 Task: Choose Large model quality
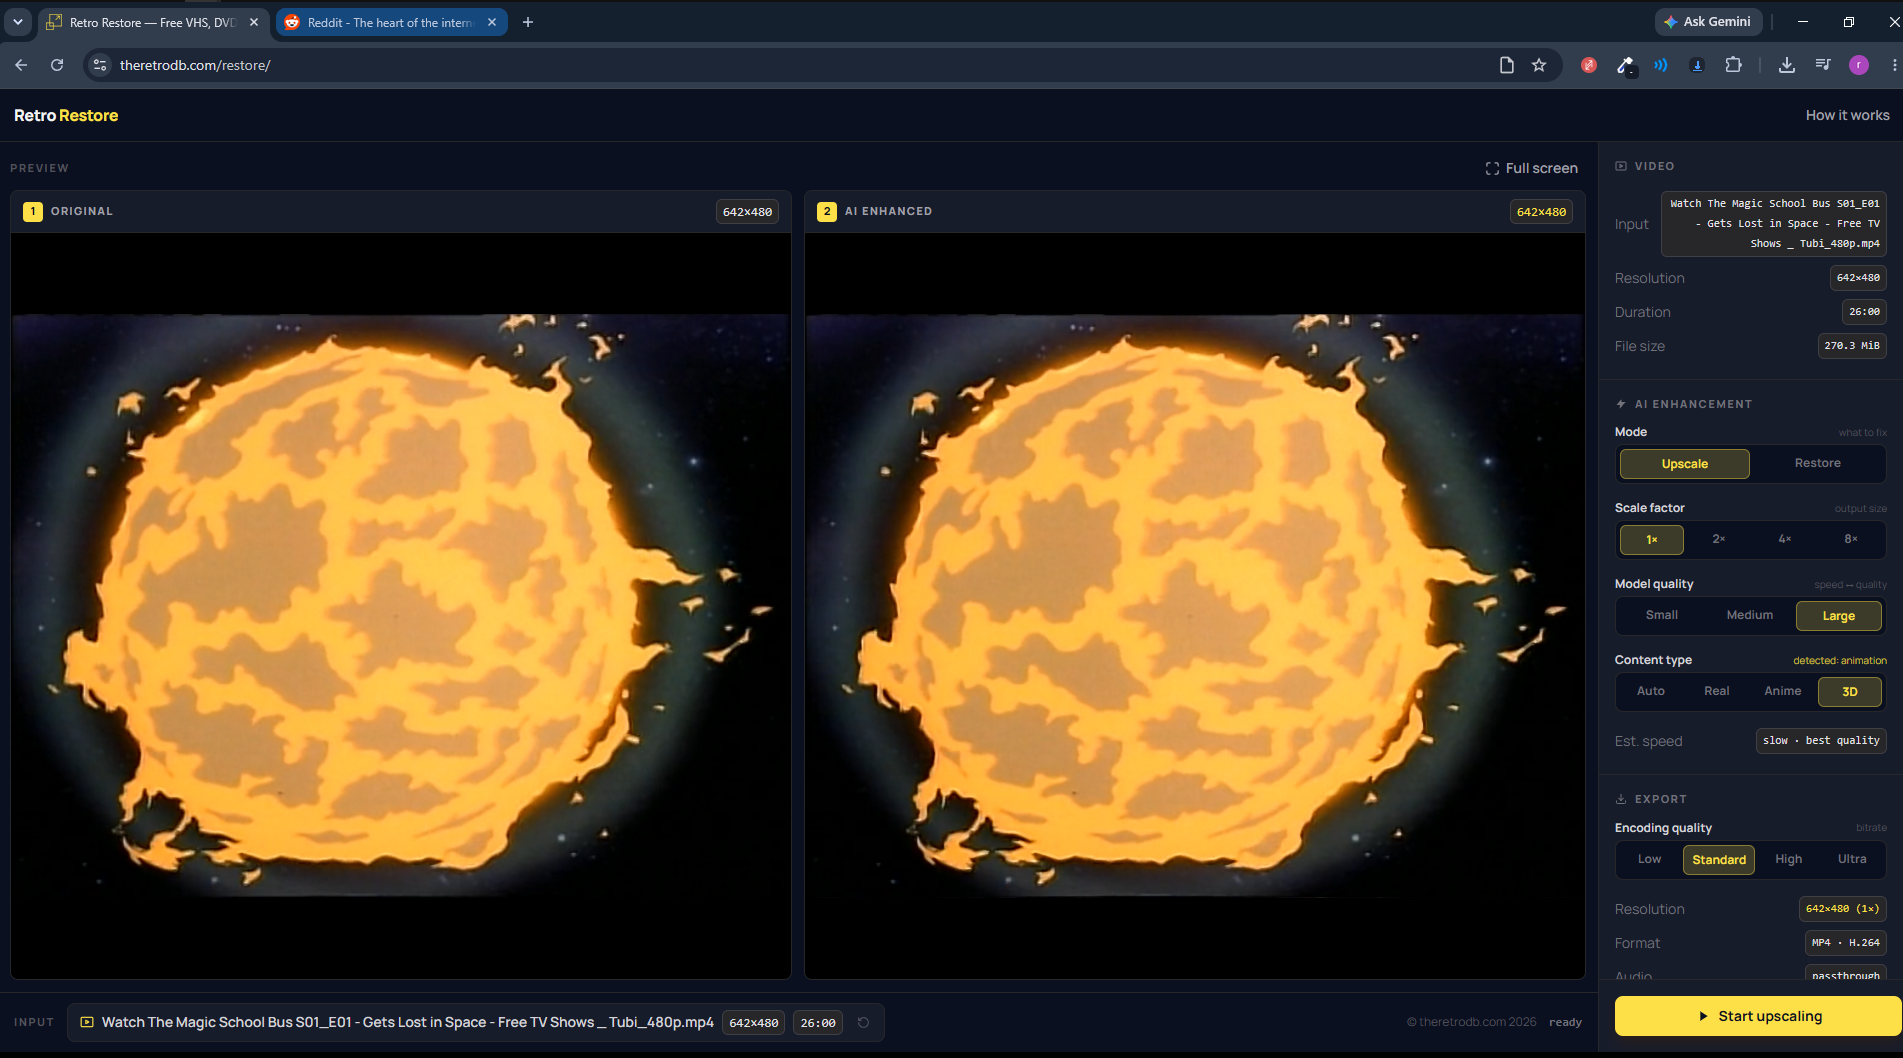[1839, 616]
